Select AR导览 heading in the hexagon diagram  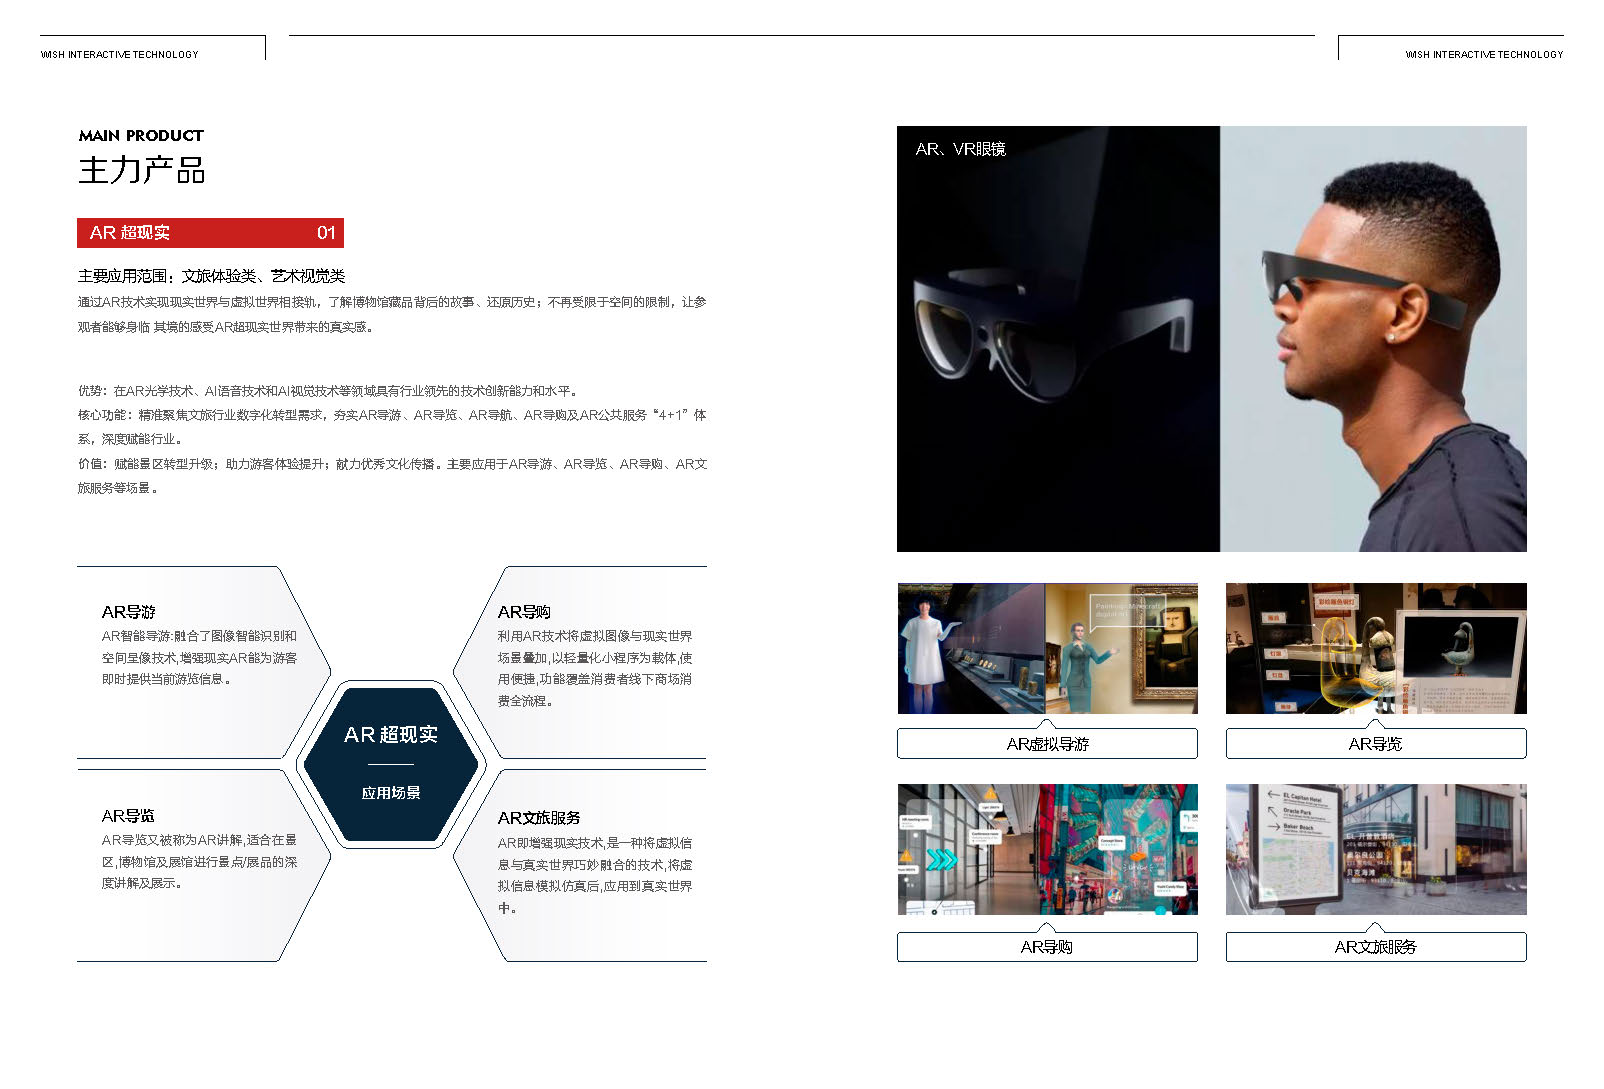128,816
